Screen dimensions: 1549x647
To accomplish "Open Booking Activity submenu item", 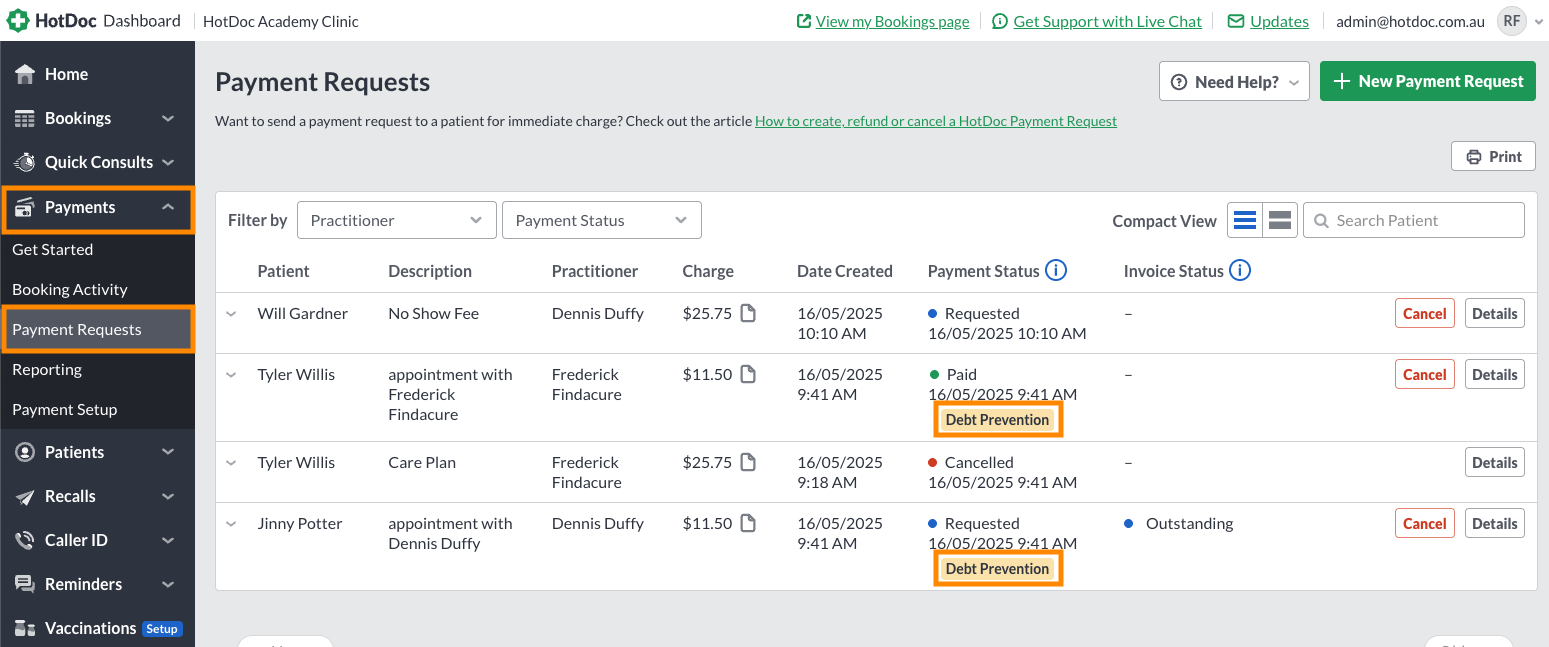I will [97, 289].
